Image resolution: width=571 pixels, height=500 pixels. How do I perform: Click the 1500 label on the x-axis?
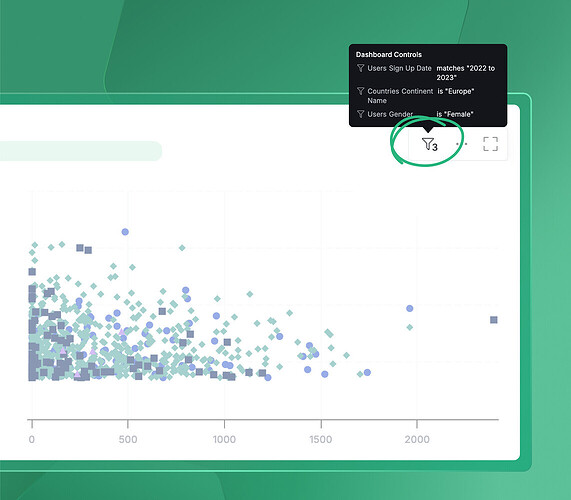320,439
